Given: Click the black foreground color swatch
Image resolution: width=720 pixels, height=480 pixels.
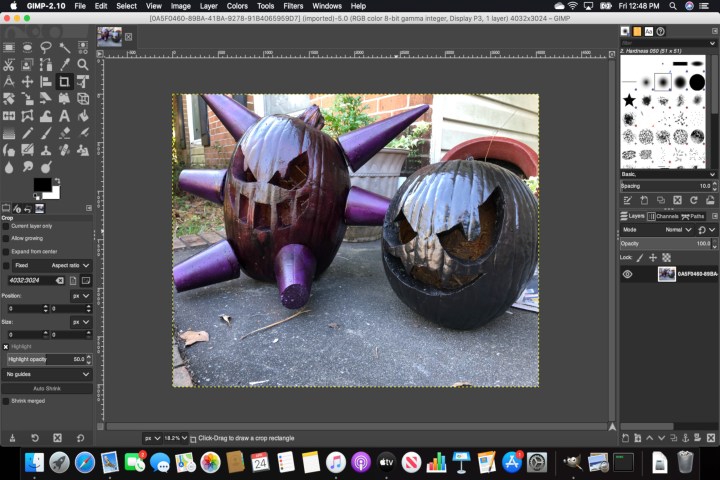Looking at the screenshot, I should point(41,185).
